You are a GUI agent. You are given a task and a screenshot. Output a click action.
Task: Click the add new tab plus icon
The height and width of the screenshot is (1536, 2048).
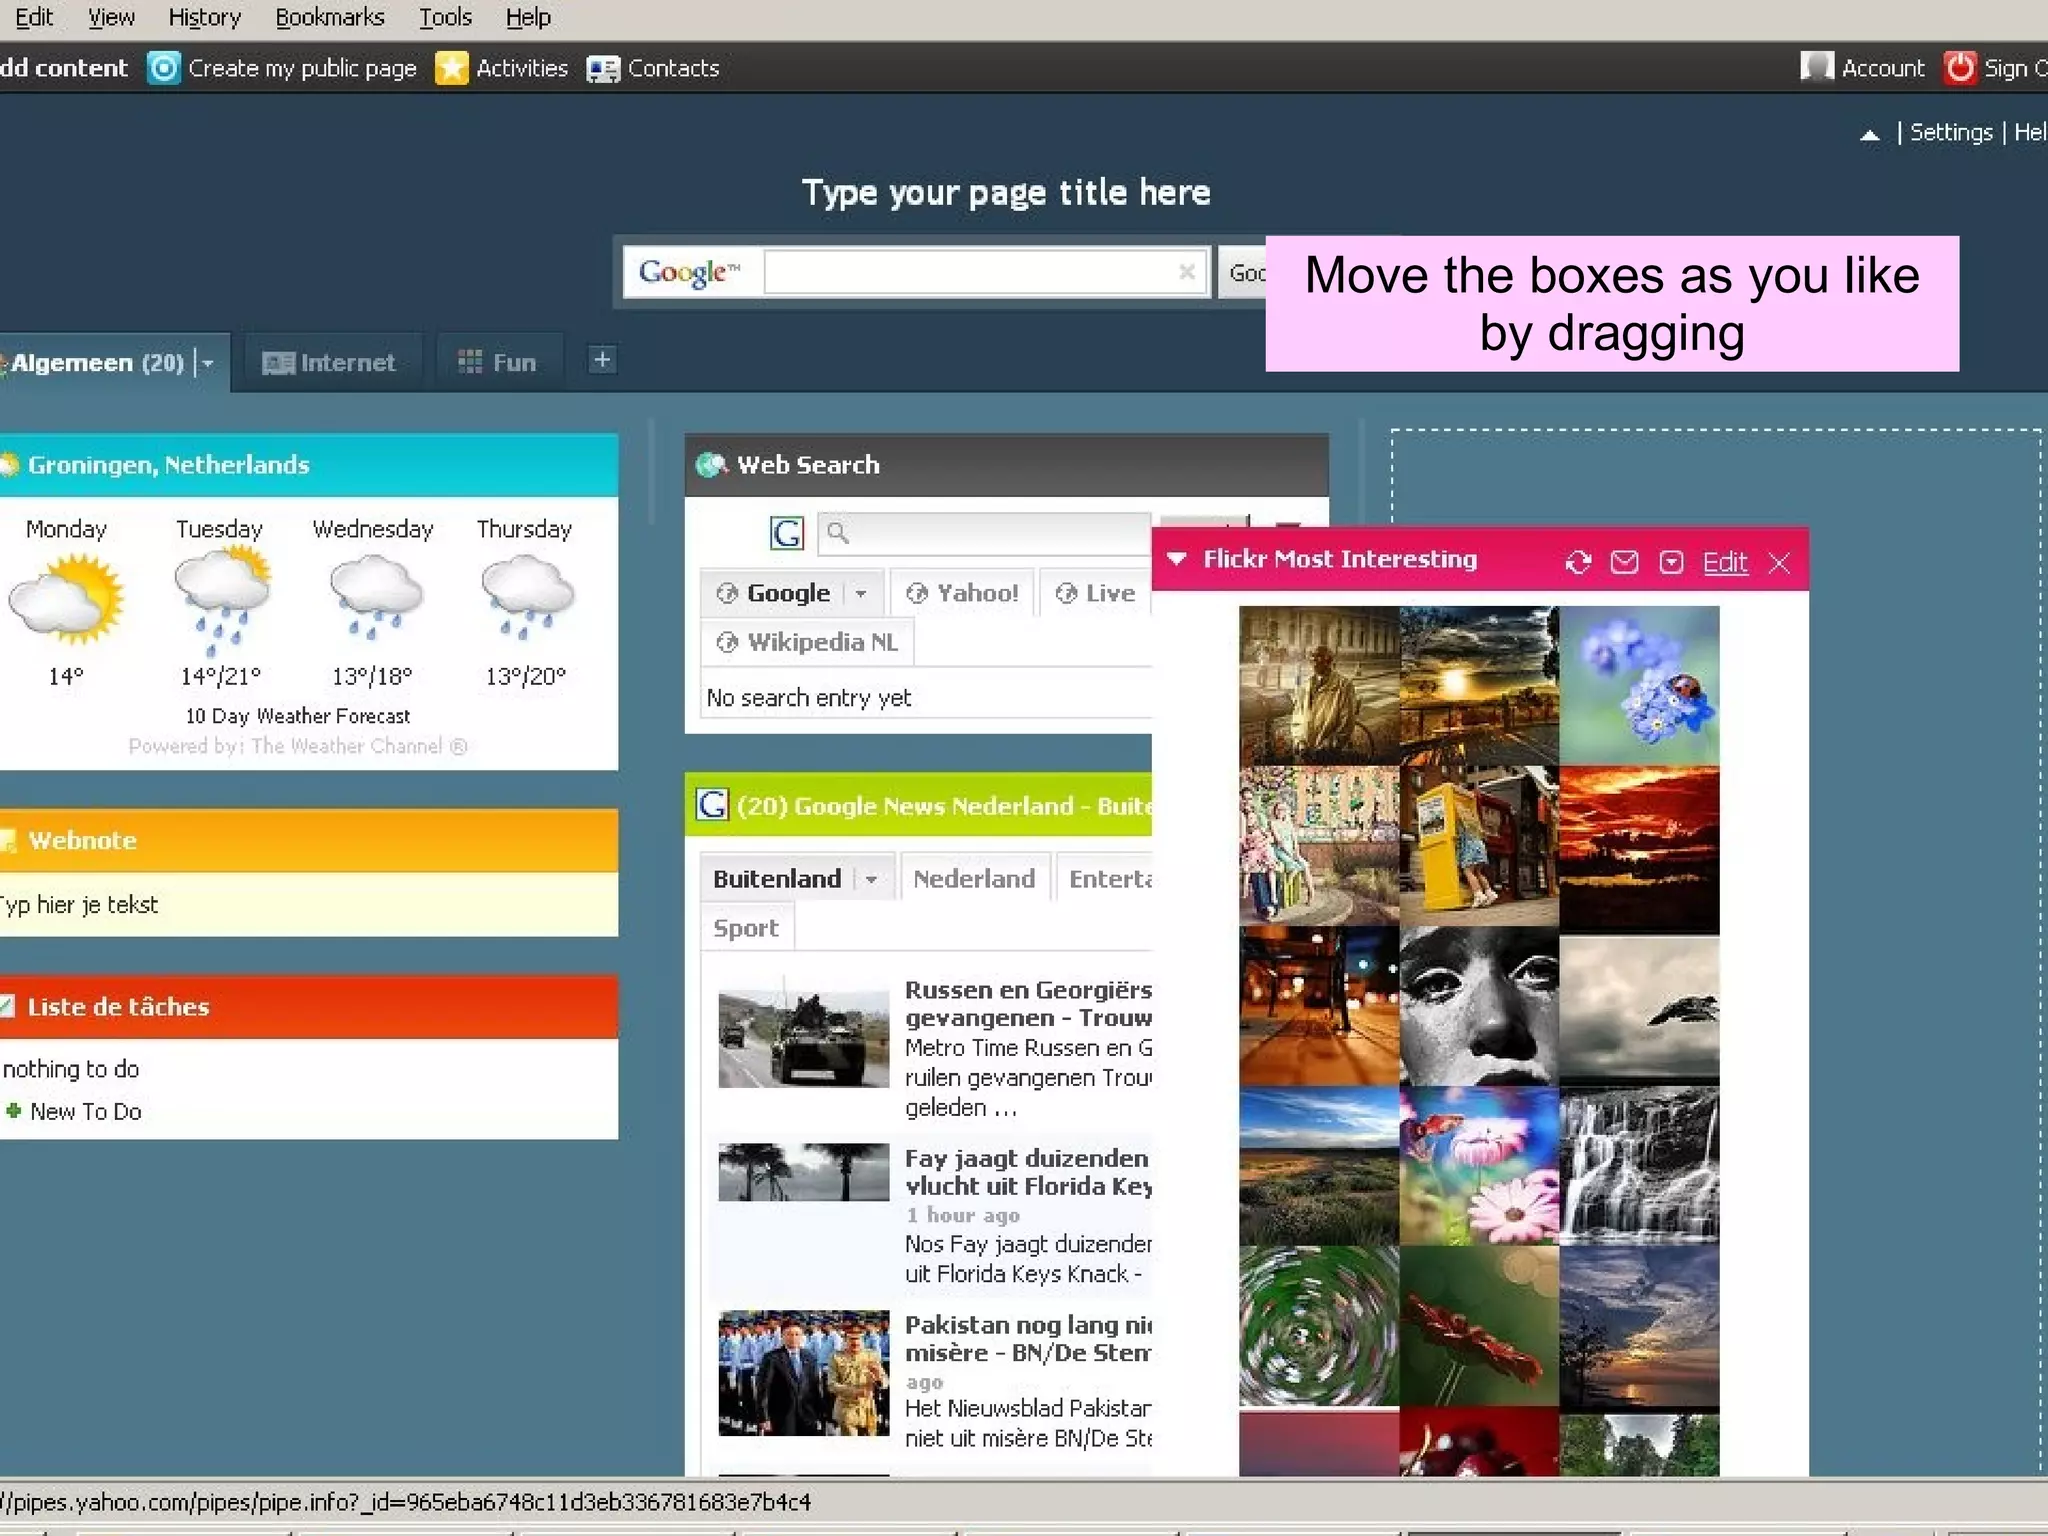(x=602, y=360)
